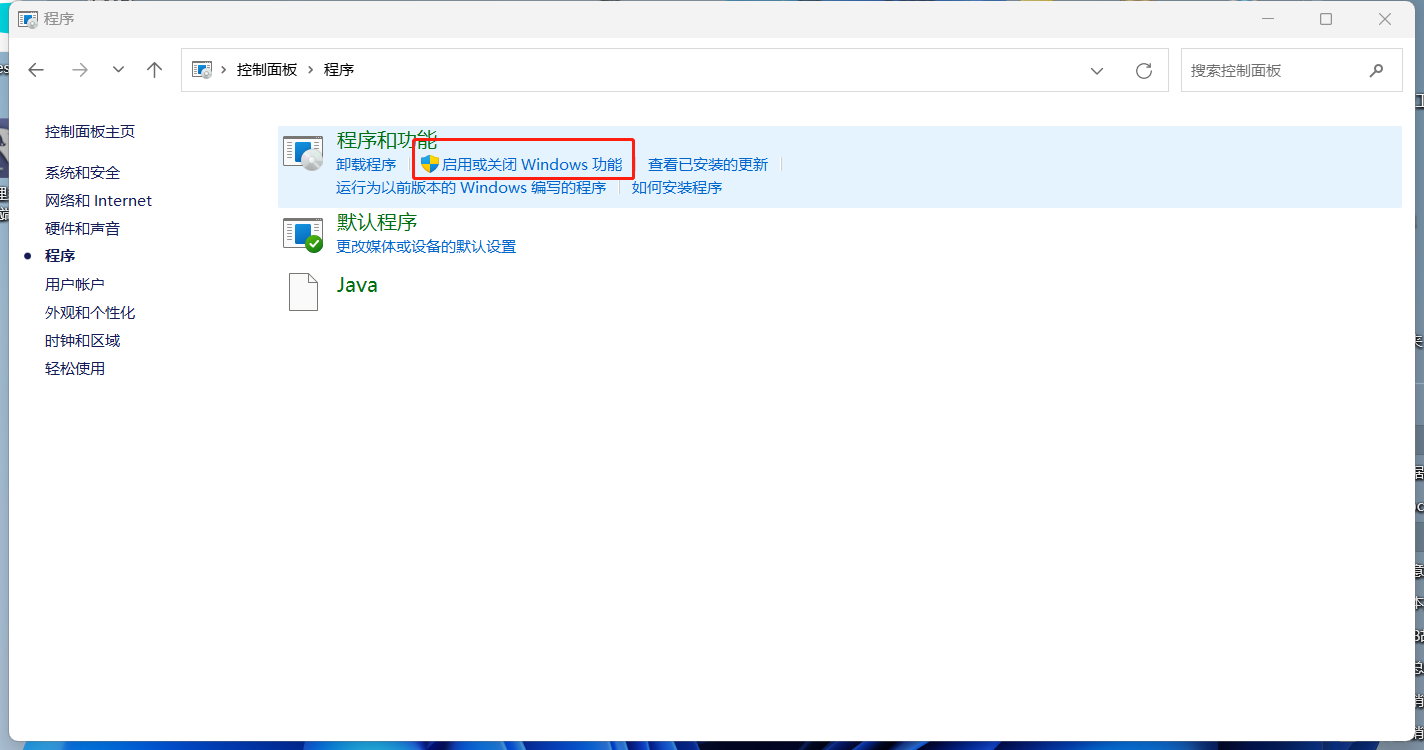This screenshot has height=750, width=1424.
Task: Go up one level with up arrow
Action: click(154, 70)
